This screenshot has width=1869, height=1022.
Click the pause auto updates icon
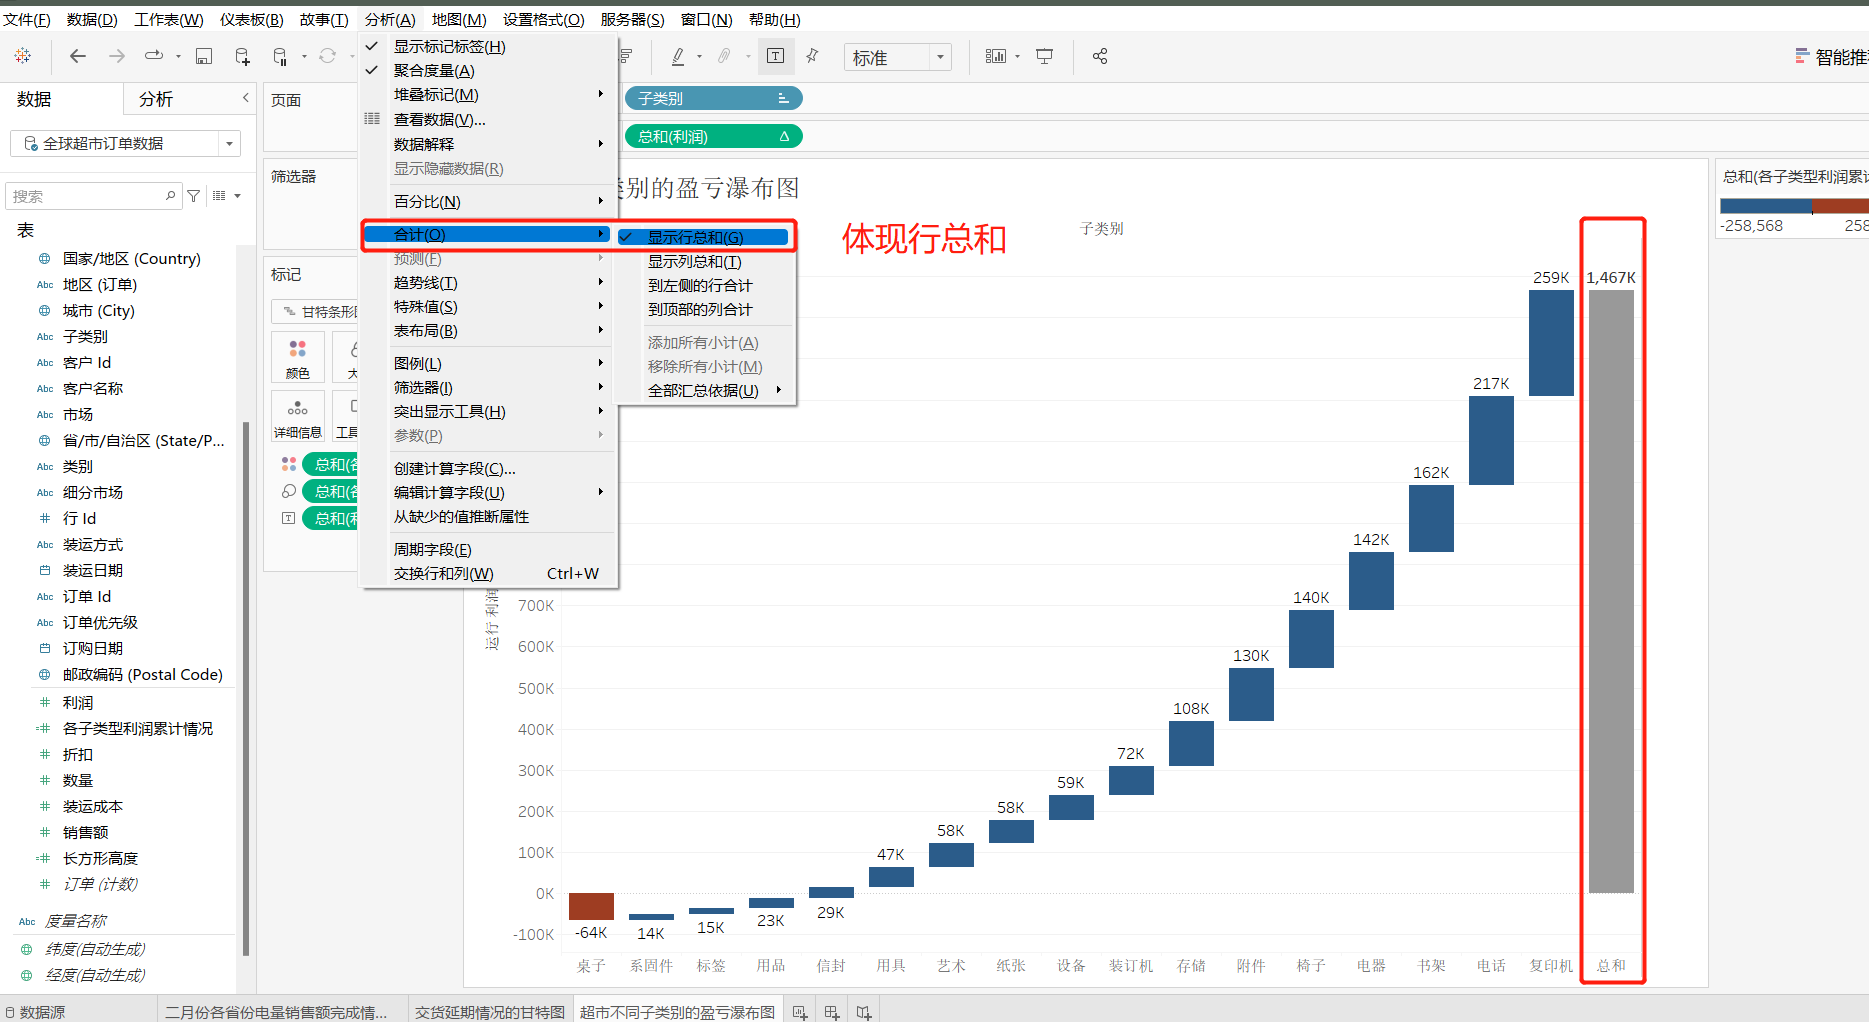click(x=281, y=56)
